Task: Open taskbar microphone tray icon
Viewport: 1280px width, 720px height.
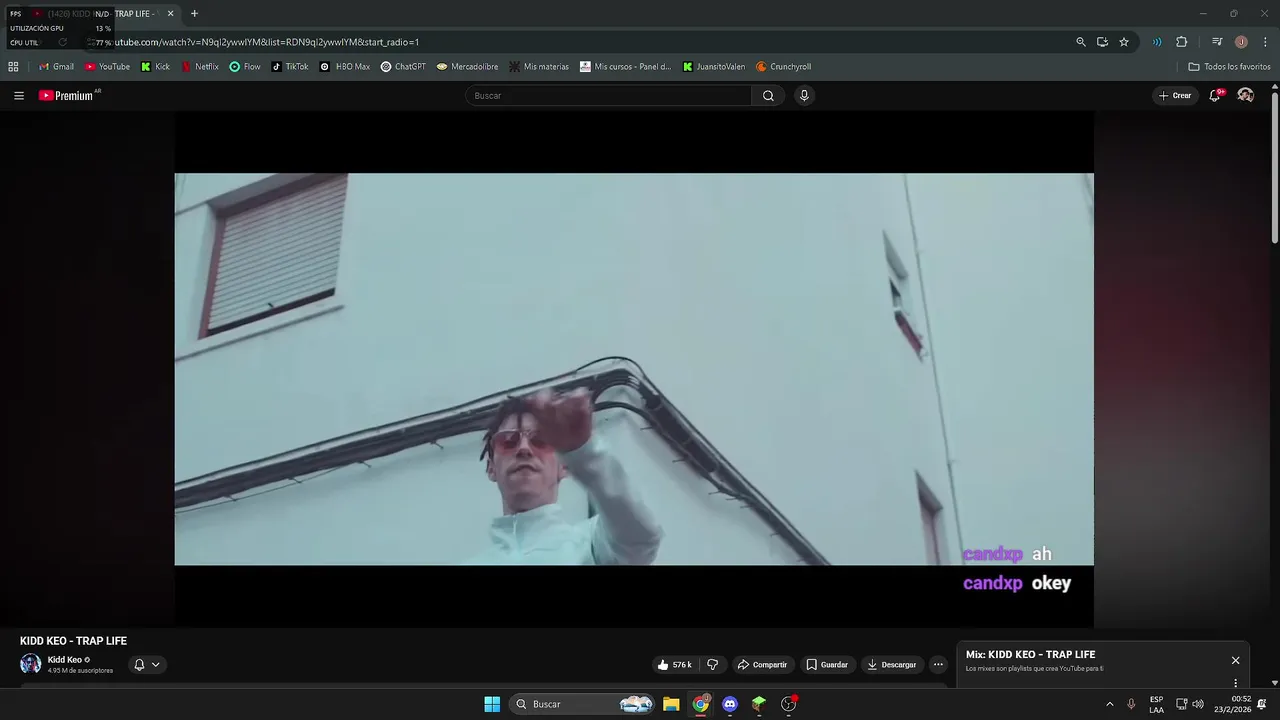Action: point(1131,704)
